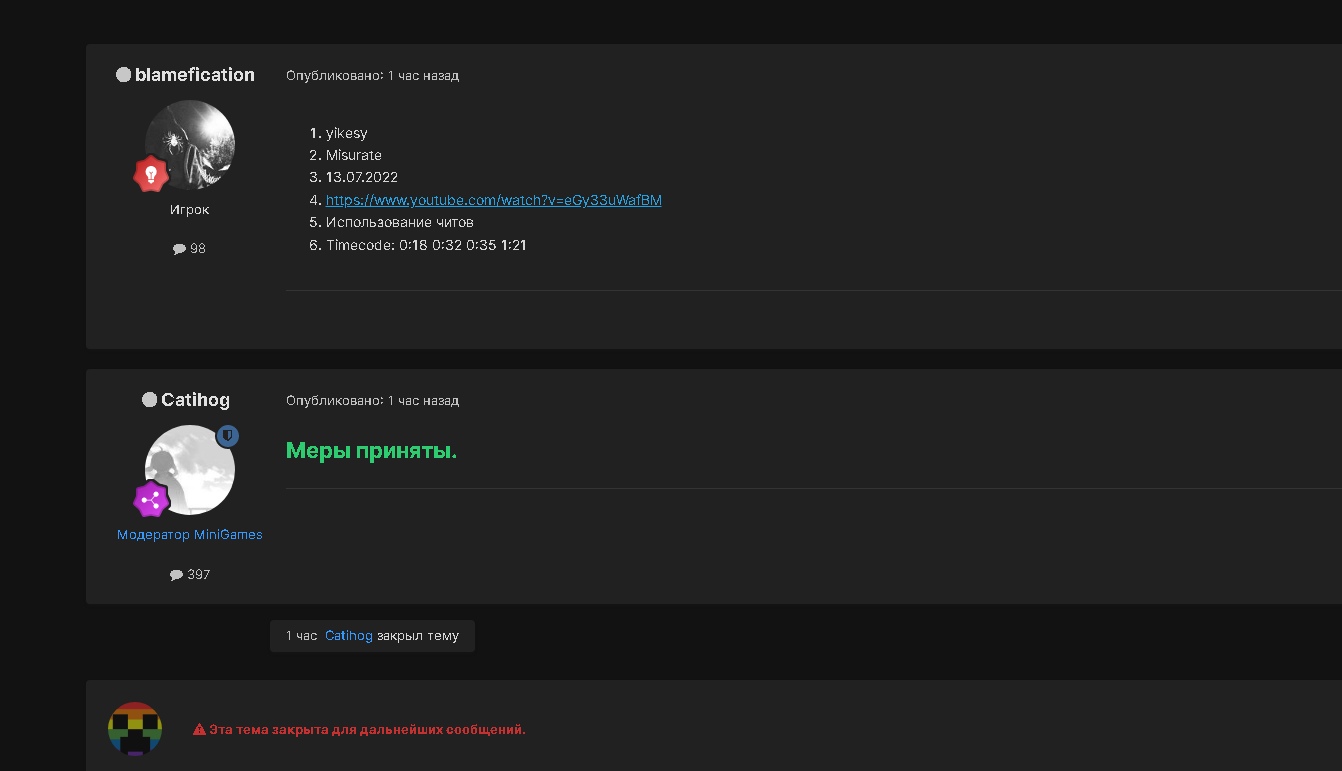1342x771 pixels.
Task: Open Catihog link in topic-closed notice
Action: (348, 636)
